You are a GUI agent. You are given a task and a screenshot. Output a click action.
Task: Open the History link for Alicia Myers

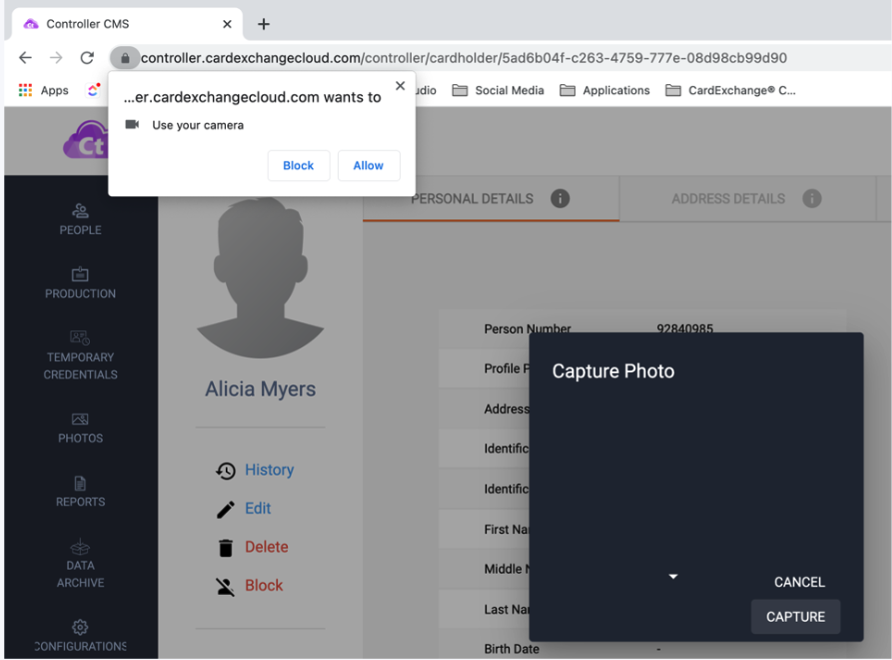(268, 470)
